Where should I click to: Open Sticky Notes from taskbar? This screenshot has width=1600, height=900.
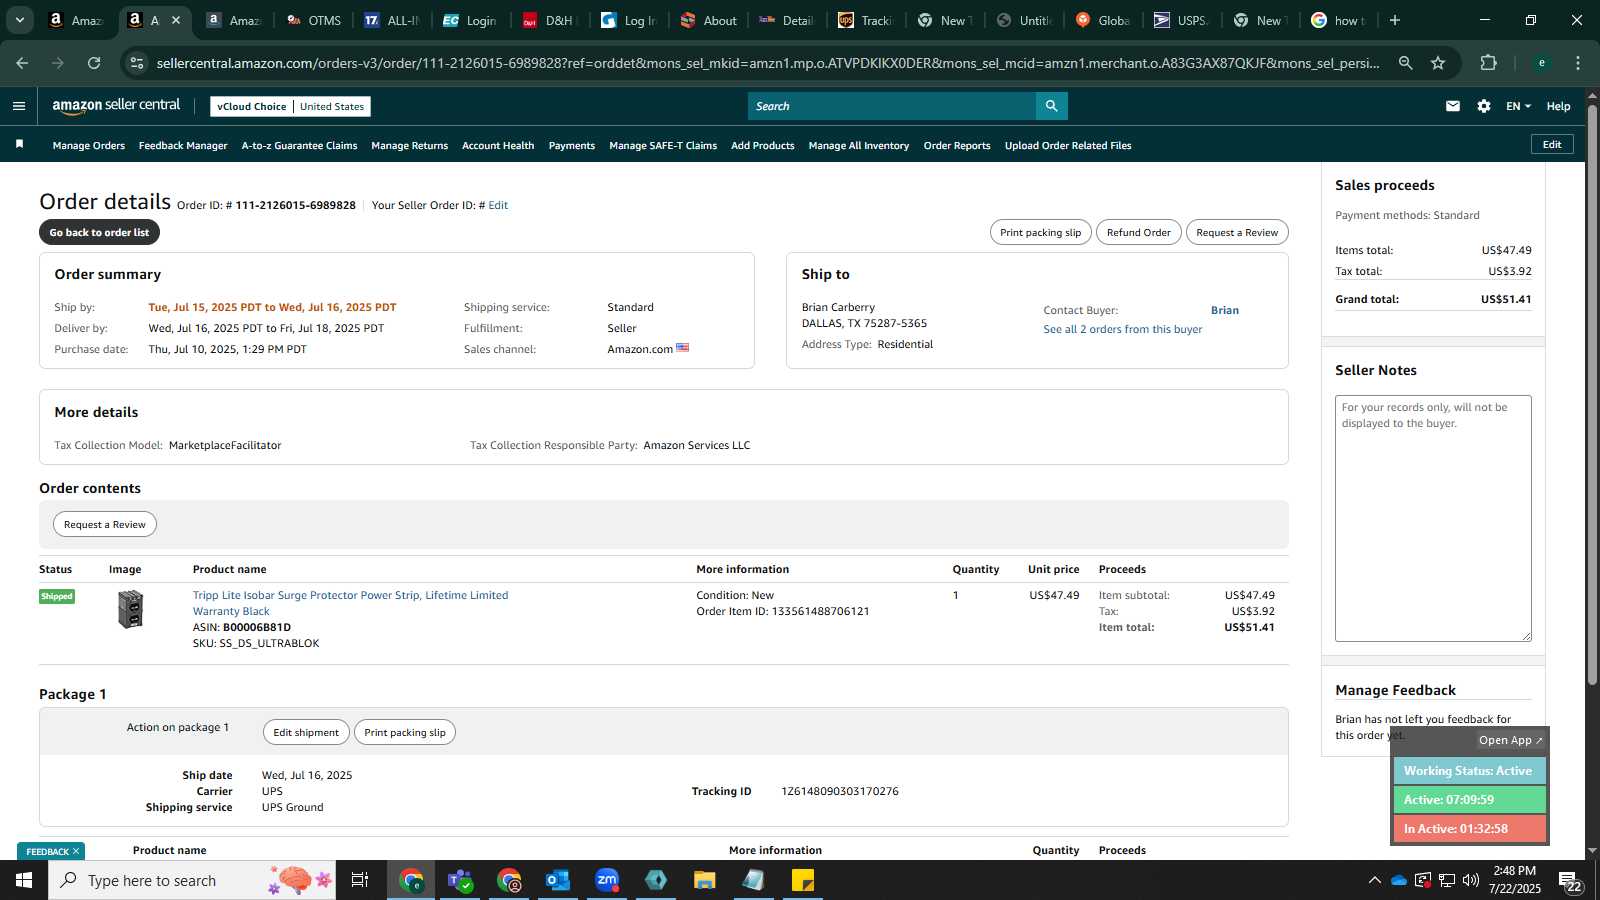pos(803,880)
